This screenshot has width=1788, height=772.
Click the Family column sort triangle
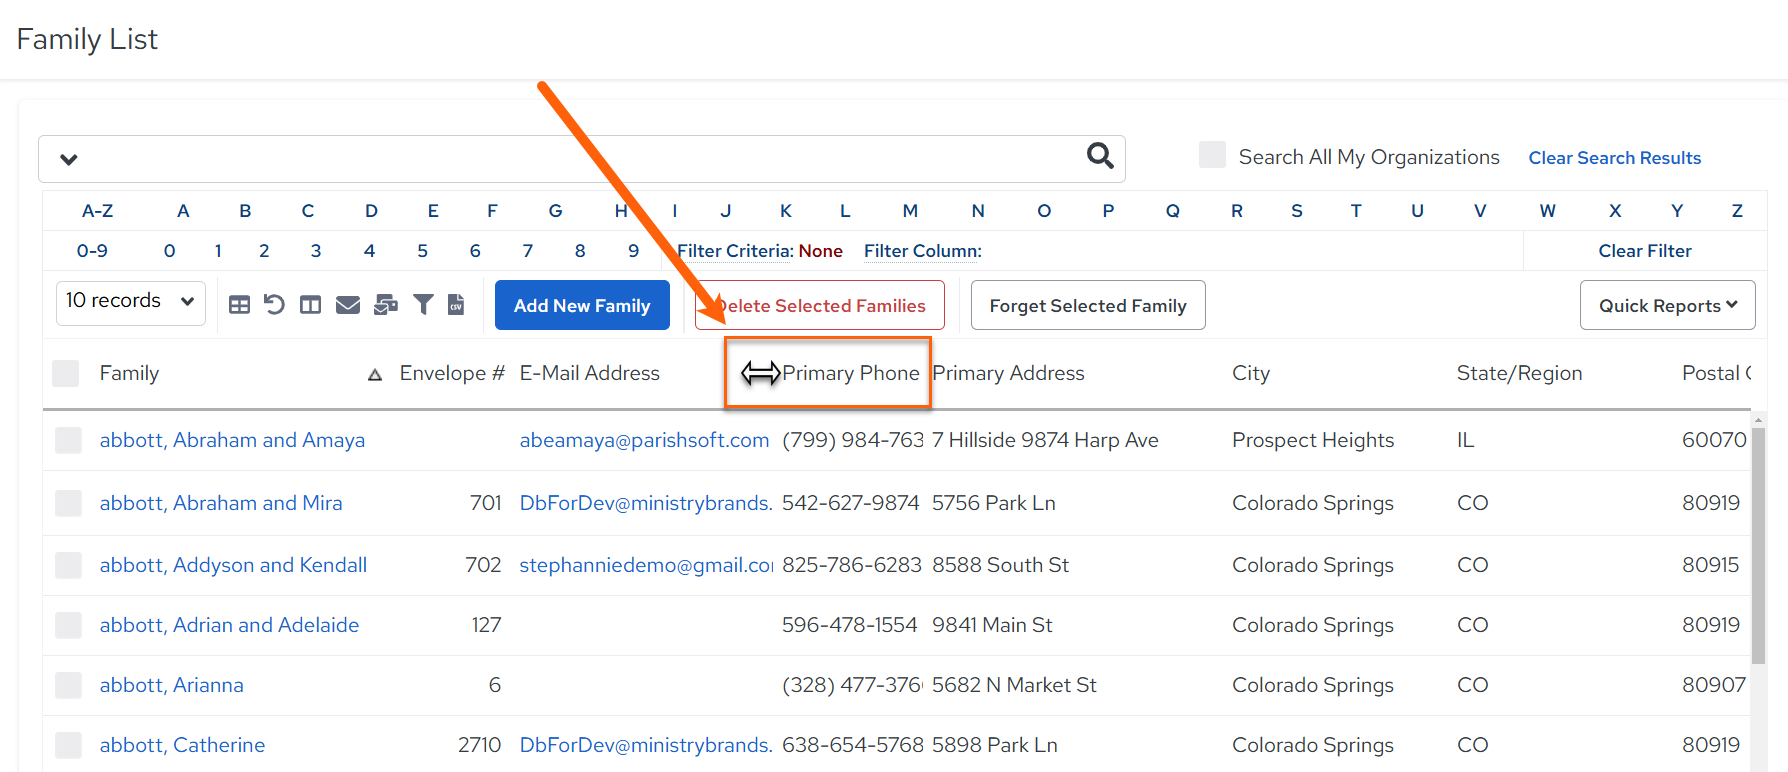tap(375, 374)
